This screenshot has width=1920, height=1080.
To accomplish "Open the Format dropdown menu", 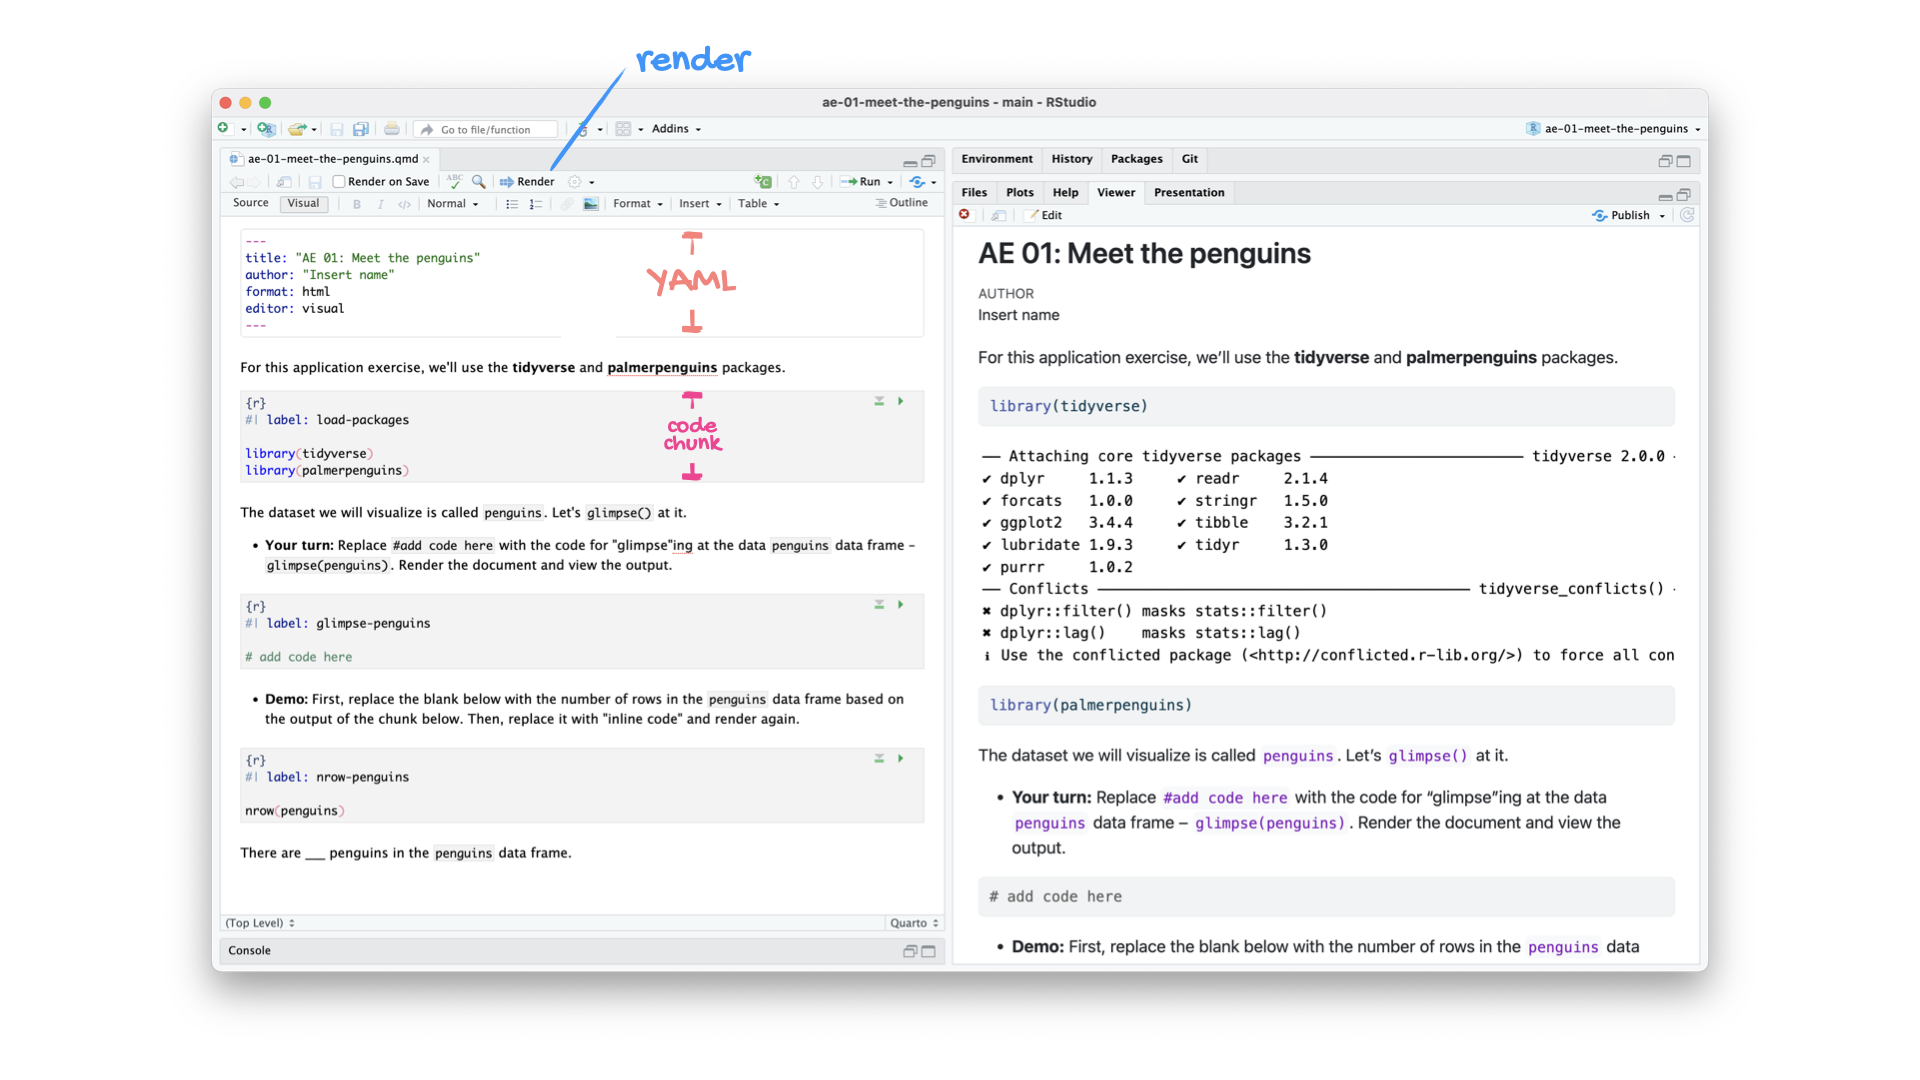I will tap(637, 204).
